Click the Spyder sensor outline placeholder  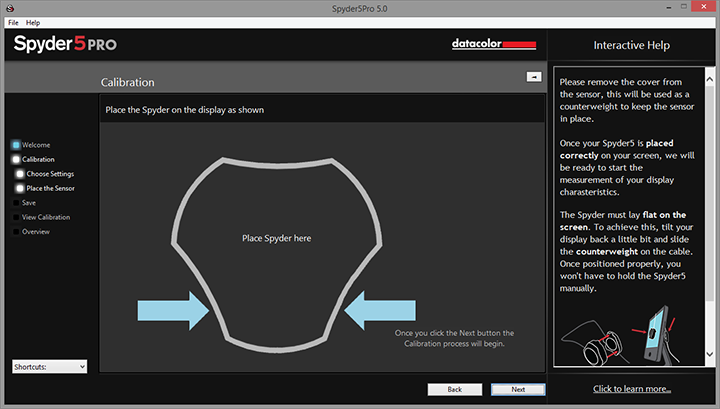[276, 238]
